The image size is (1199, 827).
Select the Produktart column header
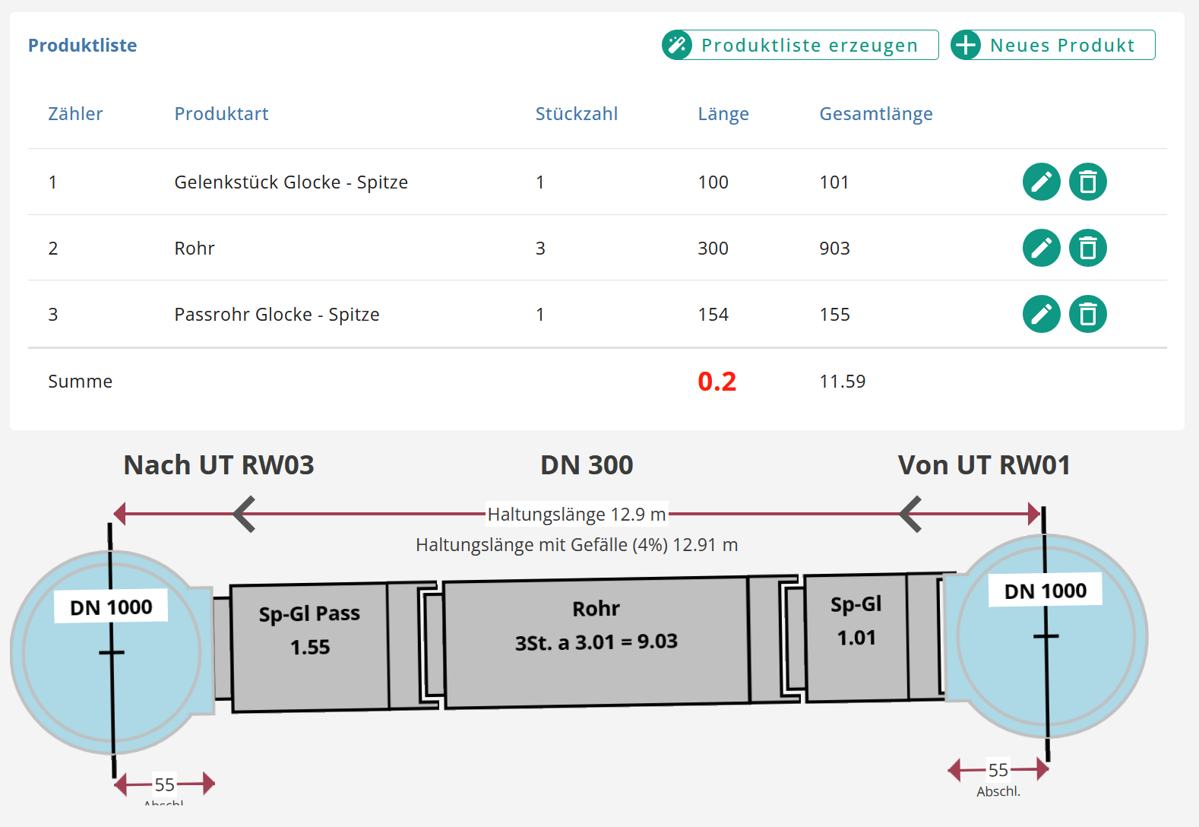coord(221,114)
